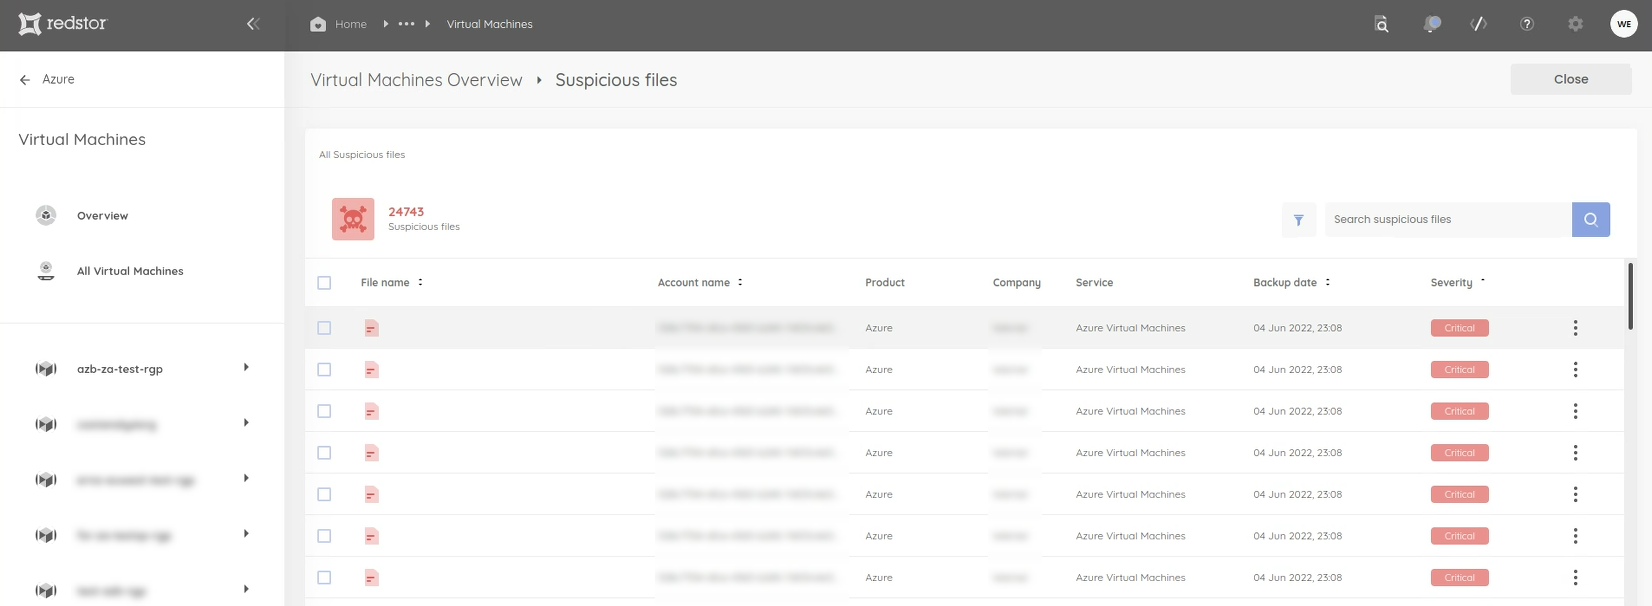
Task: Check the third row checkbox
Action: [x=324, y=411]
